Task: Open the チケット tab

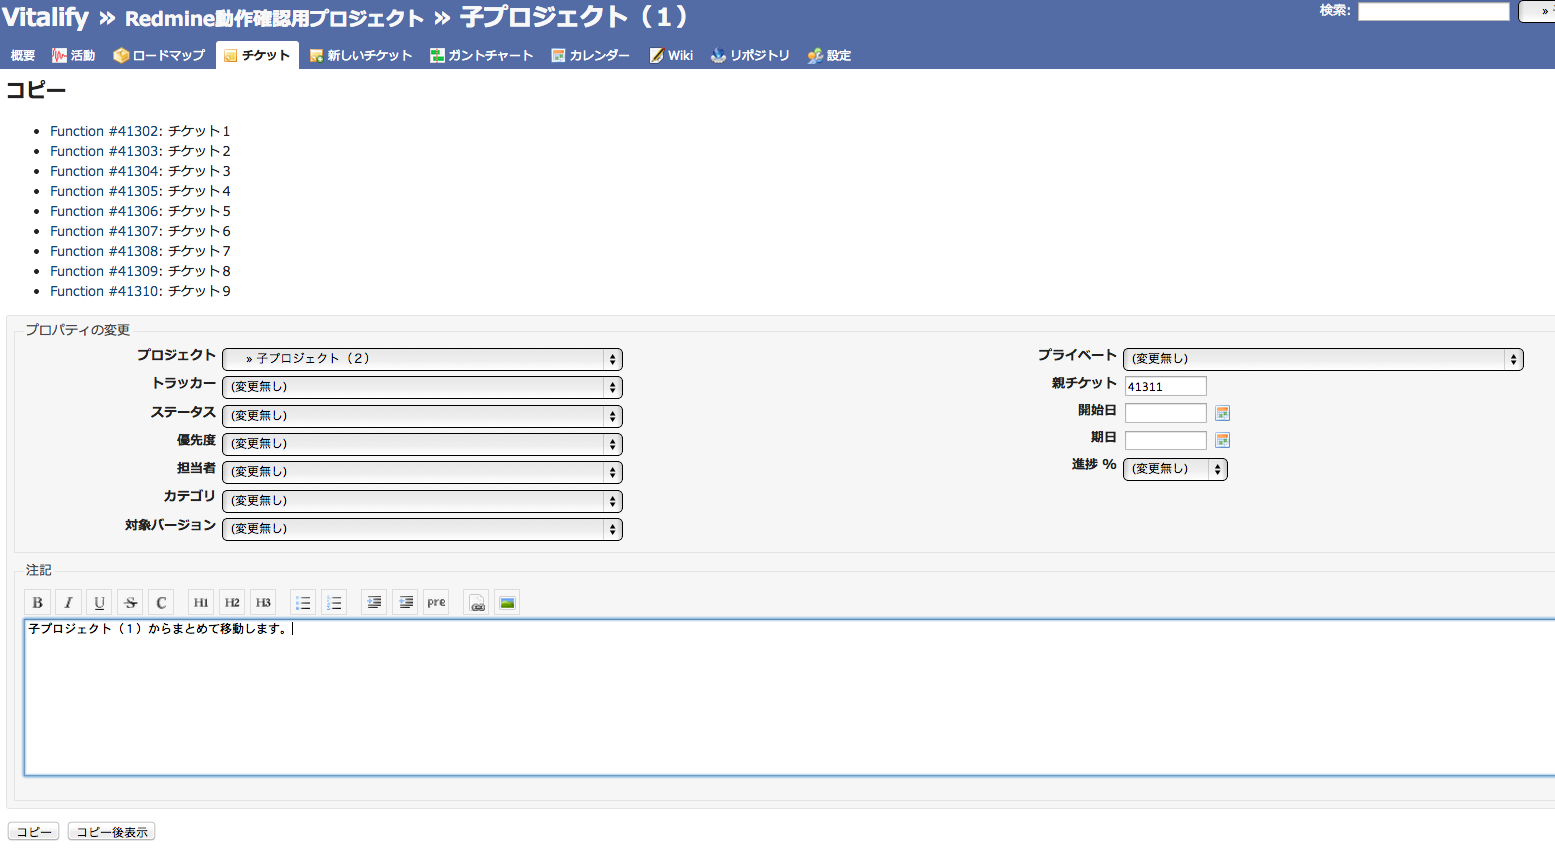Action: [x=257, y=55]
